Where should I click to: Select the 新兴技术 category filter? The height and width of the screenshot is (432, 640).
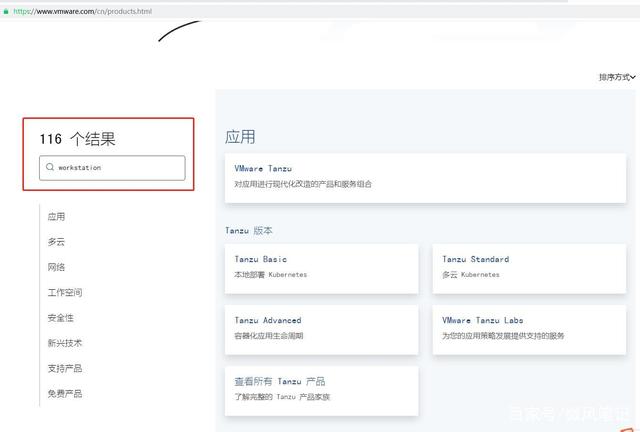65,343
